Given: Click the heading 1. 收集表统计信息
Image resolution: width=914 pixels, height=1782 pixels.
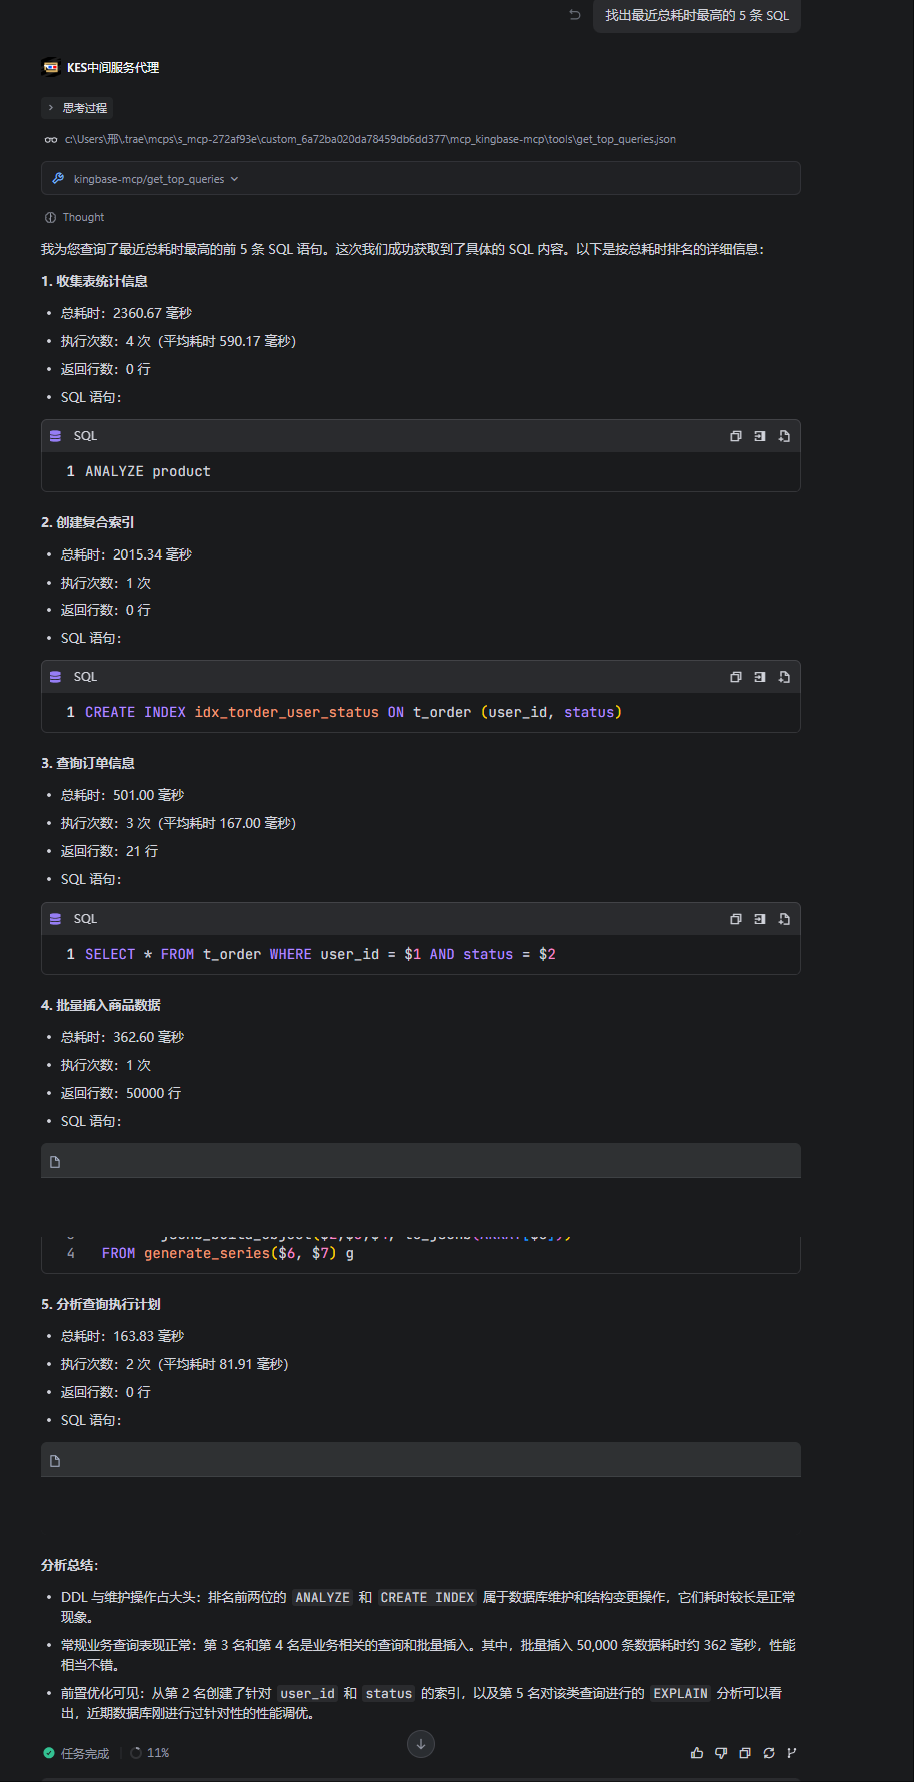Looking at the screenshot, I should point(94,281).
